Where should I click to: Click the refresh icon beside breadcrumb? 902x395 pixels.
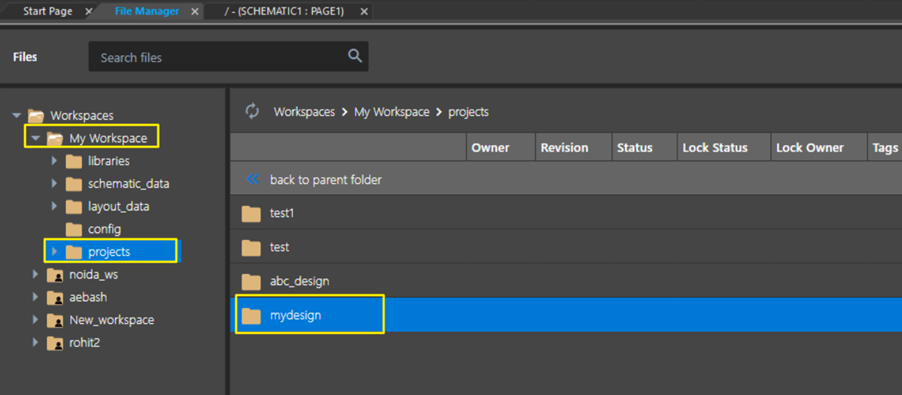point(252,111)
